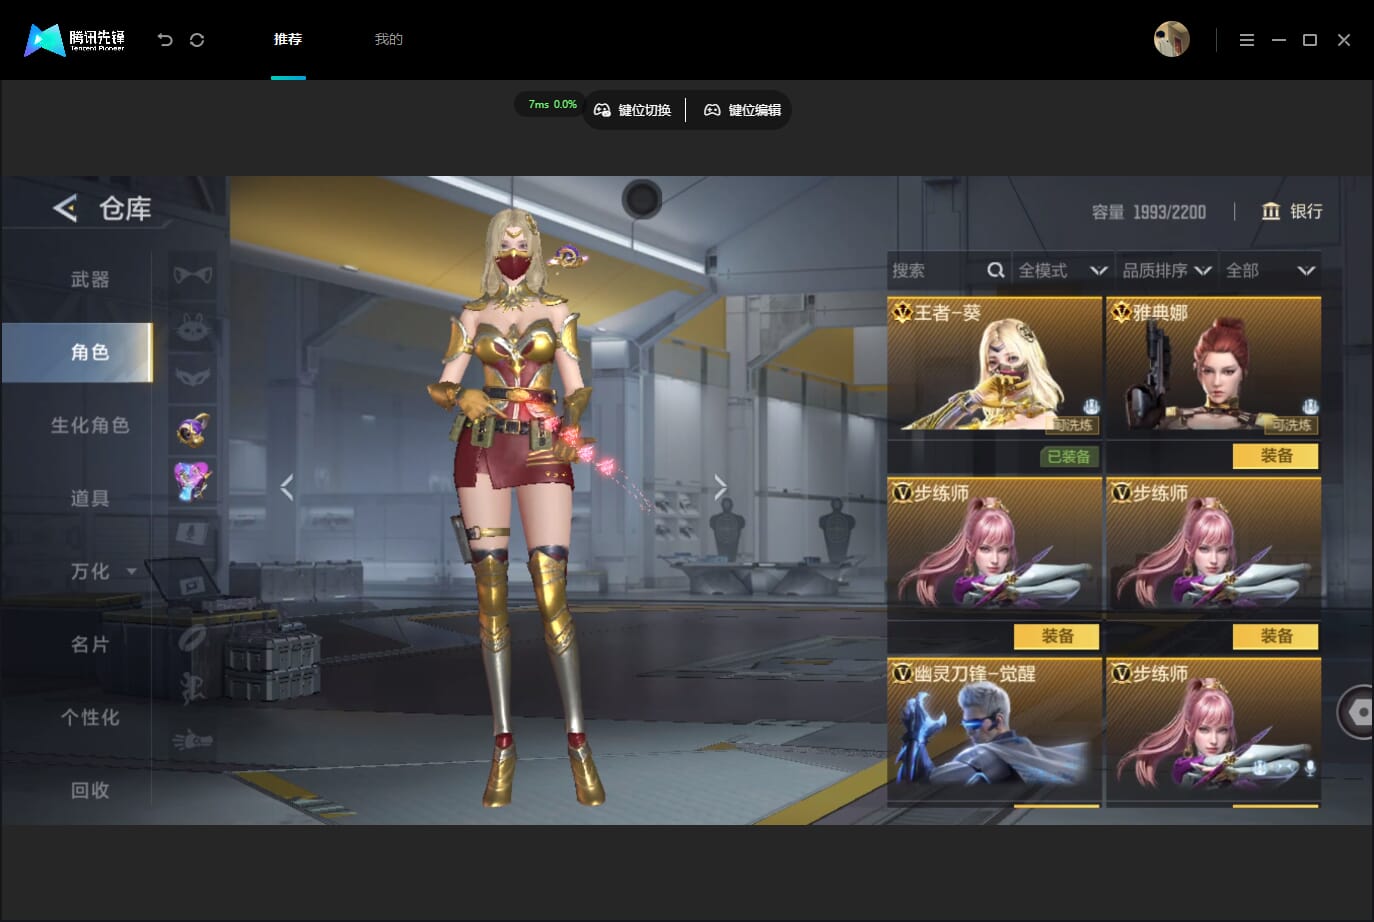1374x922 pixels.
Task: Click the controller icon beside 键位编辑
Action: [712, 110]
